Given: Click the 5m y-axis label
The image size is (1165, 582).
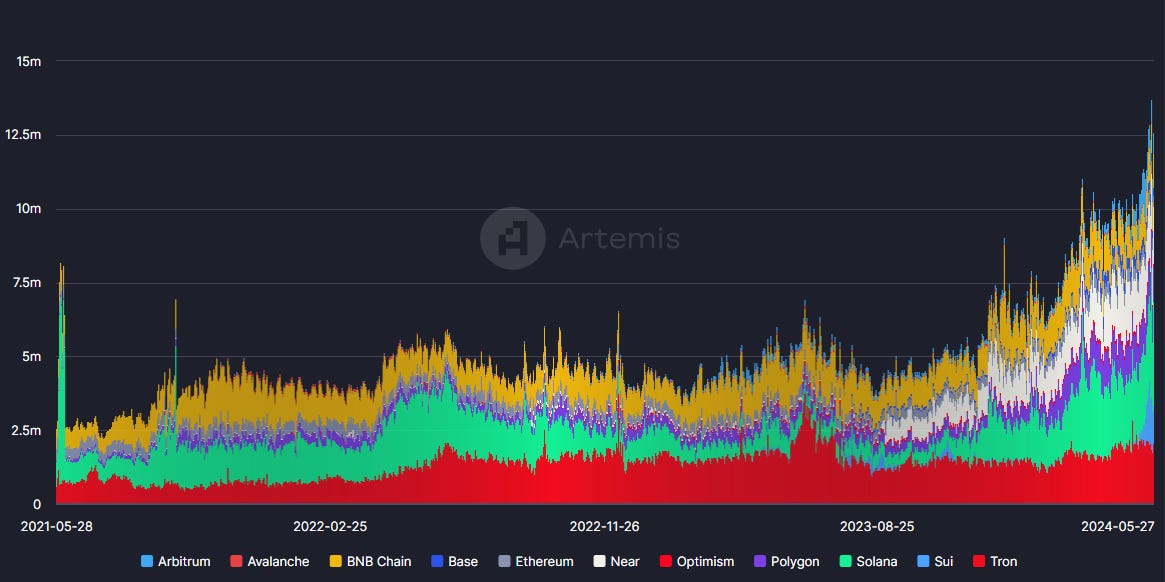Looking at the screenshot, I should (31, 356).
